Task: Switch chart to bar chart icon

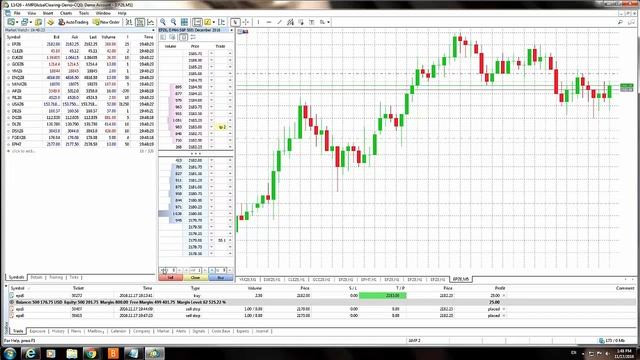Action: pyautogui.click(x=129, y=22)
